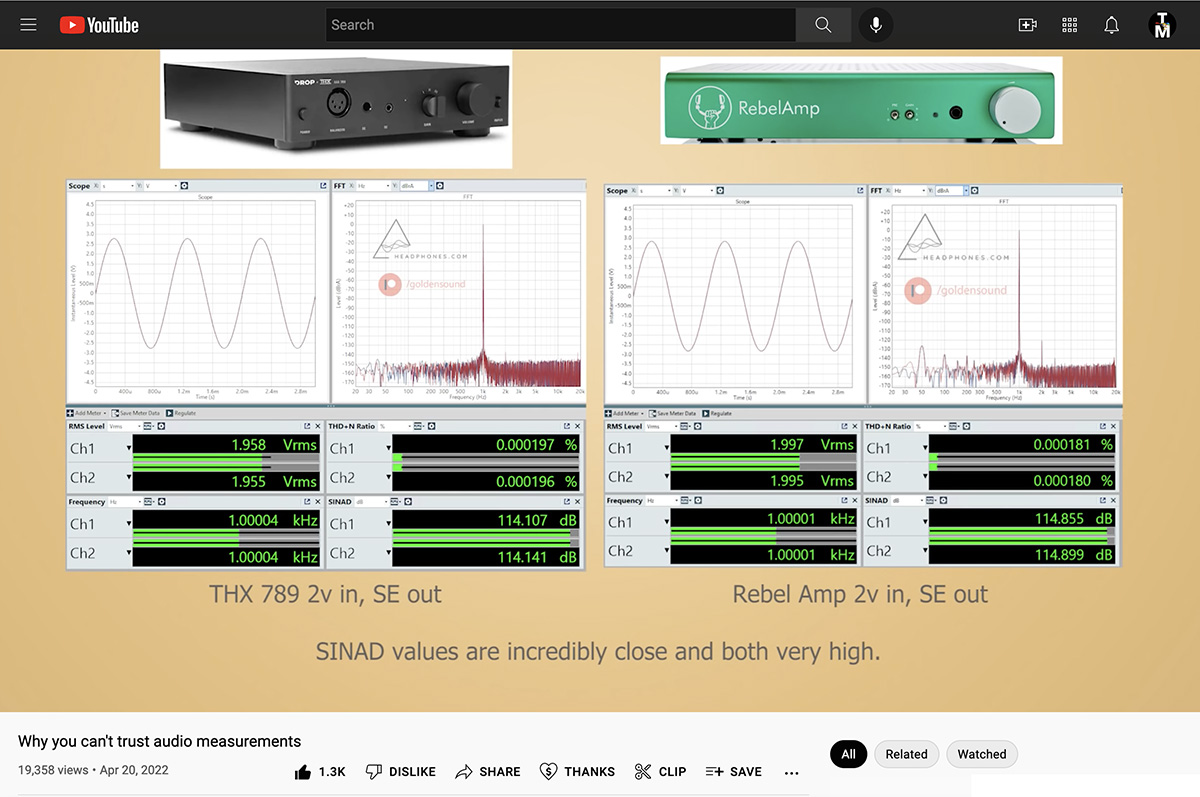Show notifications using the bell icon
This screenshot has width=1200, height=797.
1111,25
